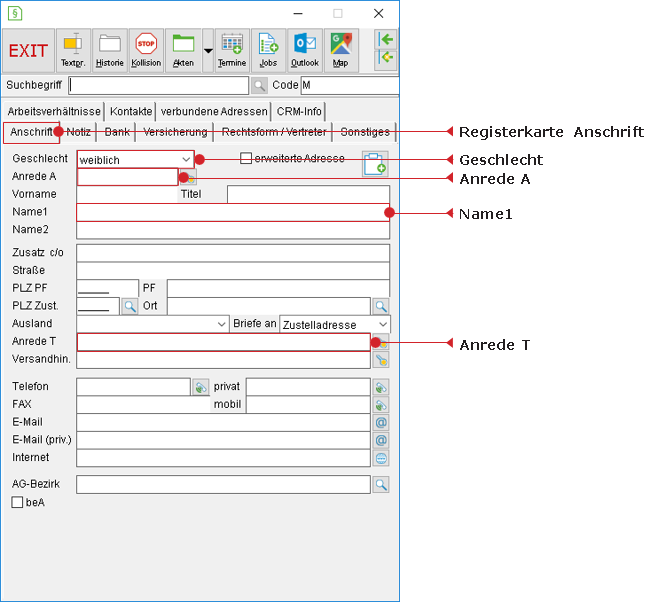Viewport: 648px width, 602px height.
Task: Click into the Titel field
Action: click(x=308, y=194)
